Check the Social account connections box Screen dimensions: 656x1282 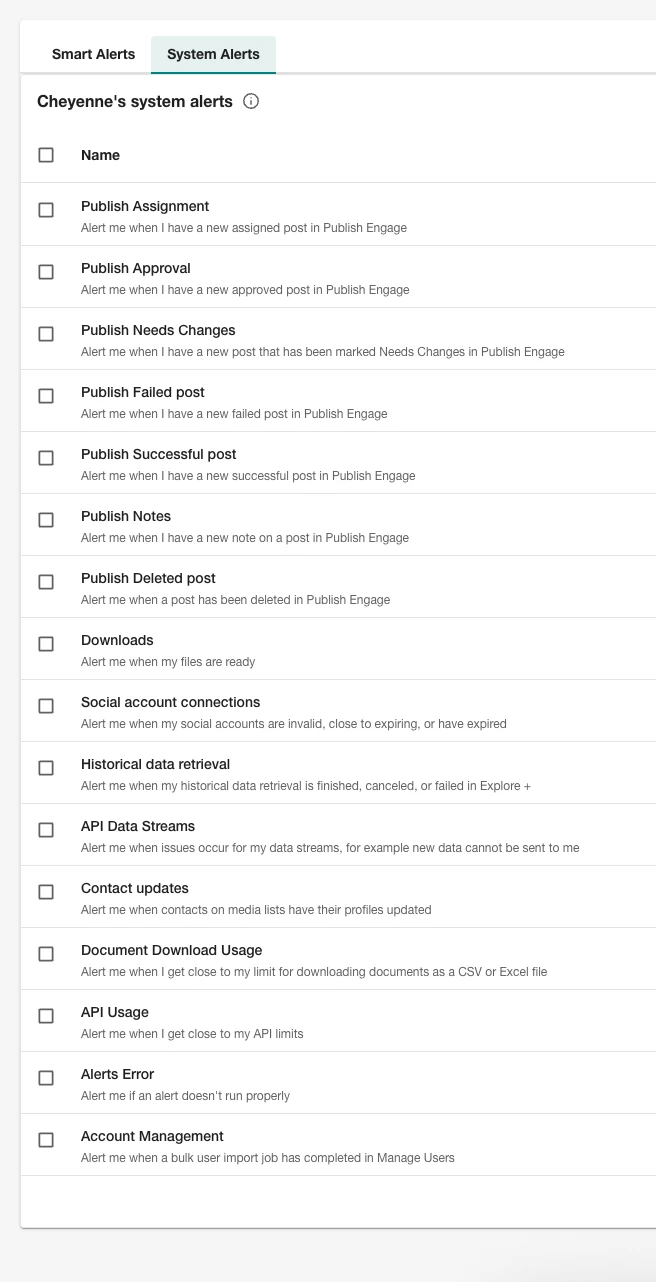pos(46,706)
